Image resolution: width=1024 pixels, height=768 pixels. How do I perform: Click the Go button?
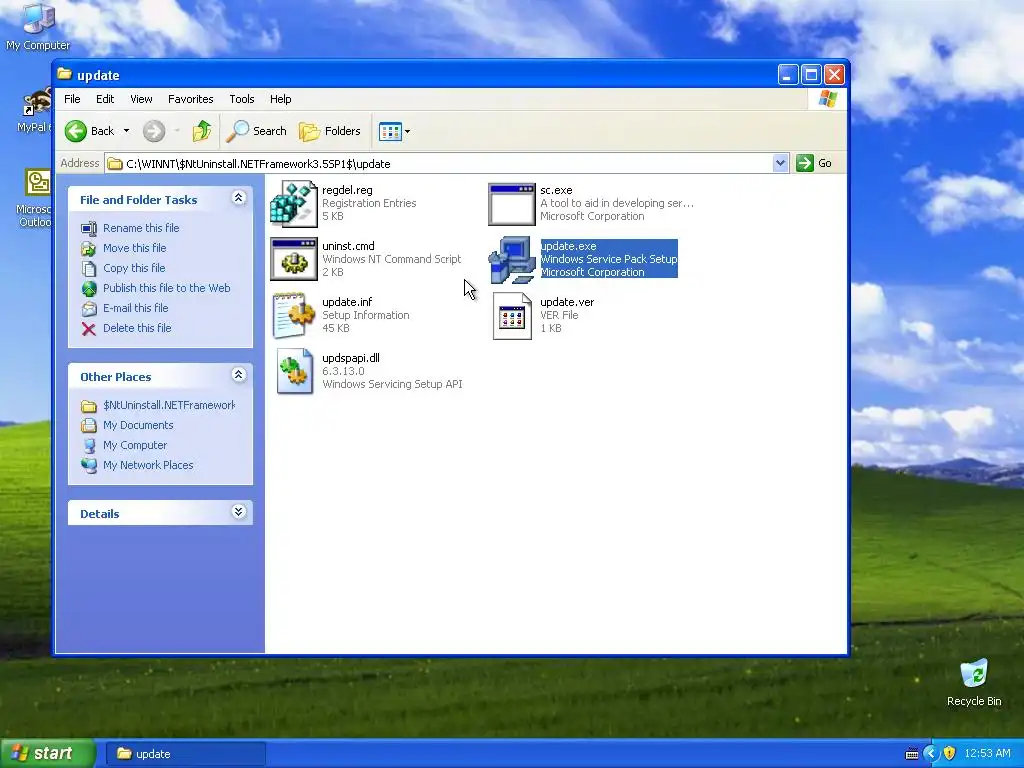pos(814,163)
